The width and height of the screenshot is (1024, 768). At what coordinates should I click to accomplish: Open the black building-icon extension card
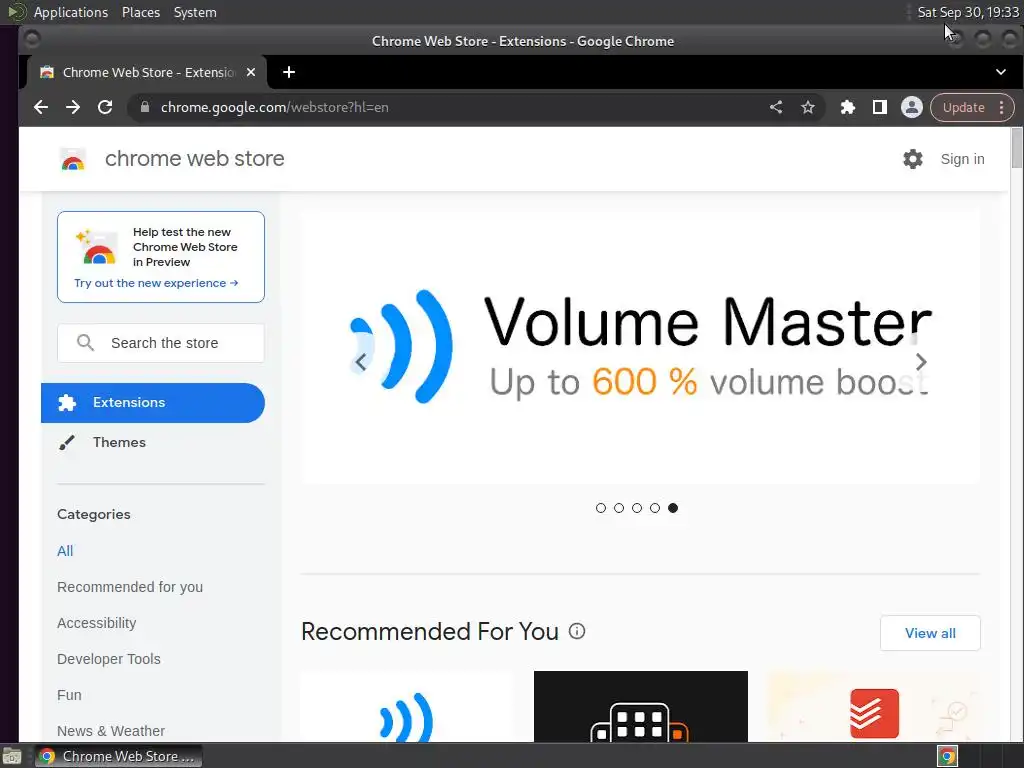click(x=641, y=707)
